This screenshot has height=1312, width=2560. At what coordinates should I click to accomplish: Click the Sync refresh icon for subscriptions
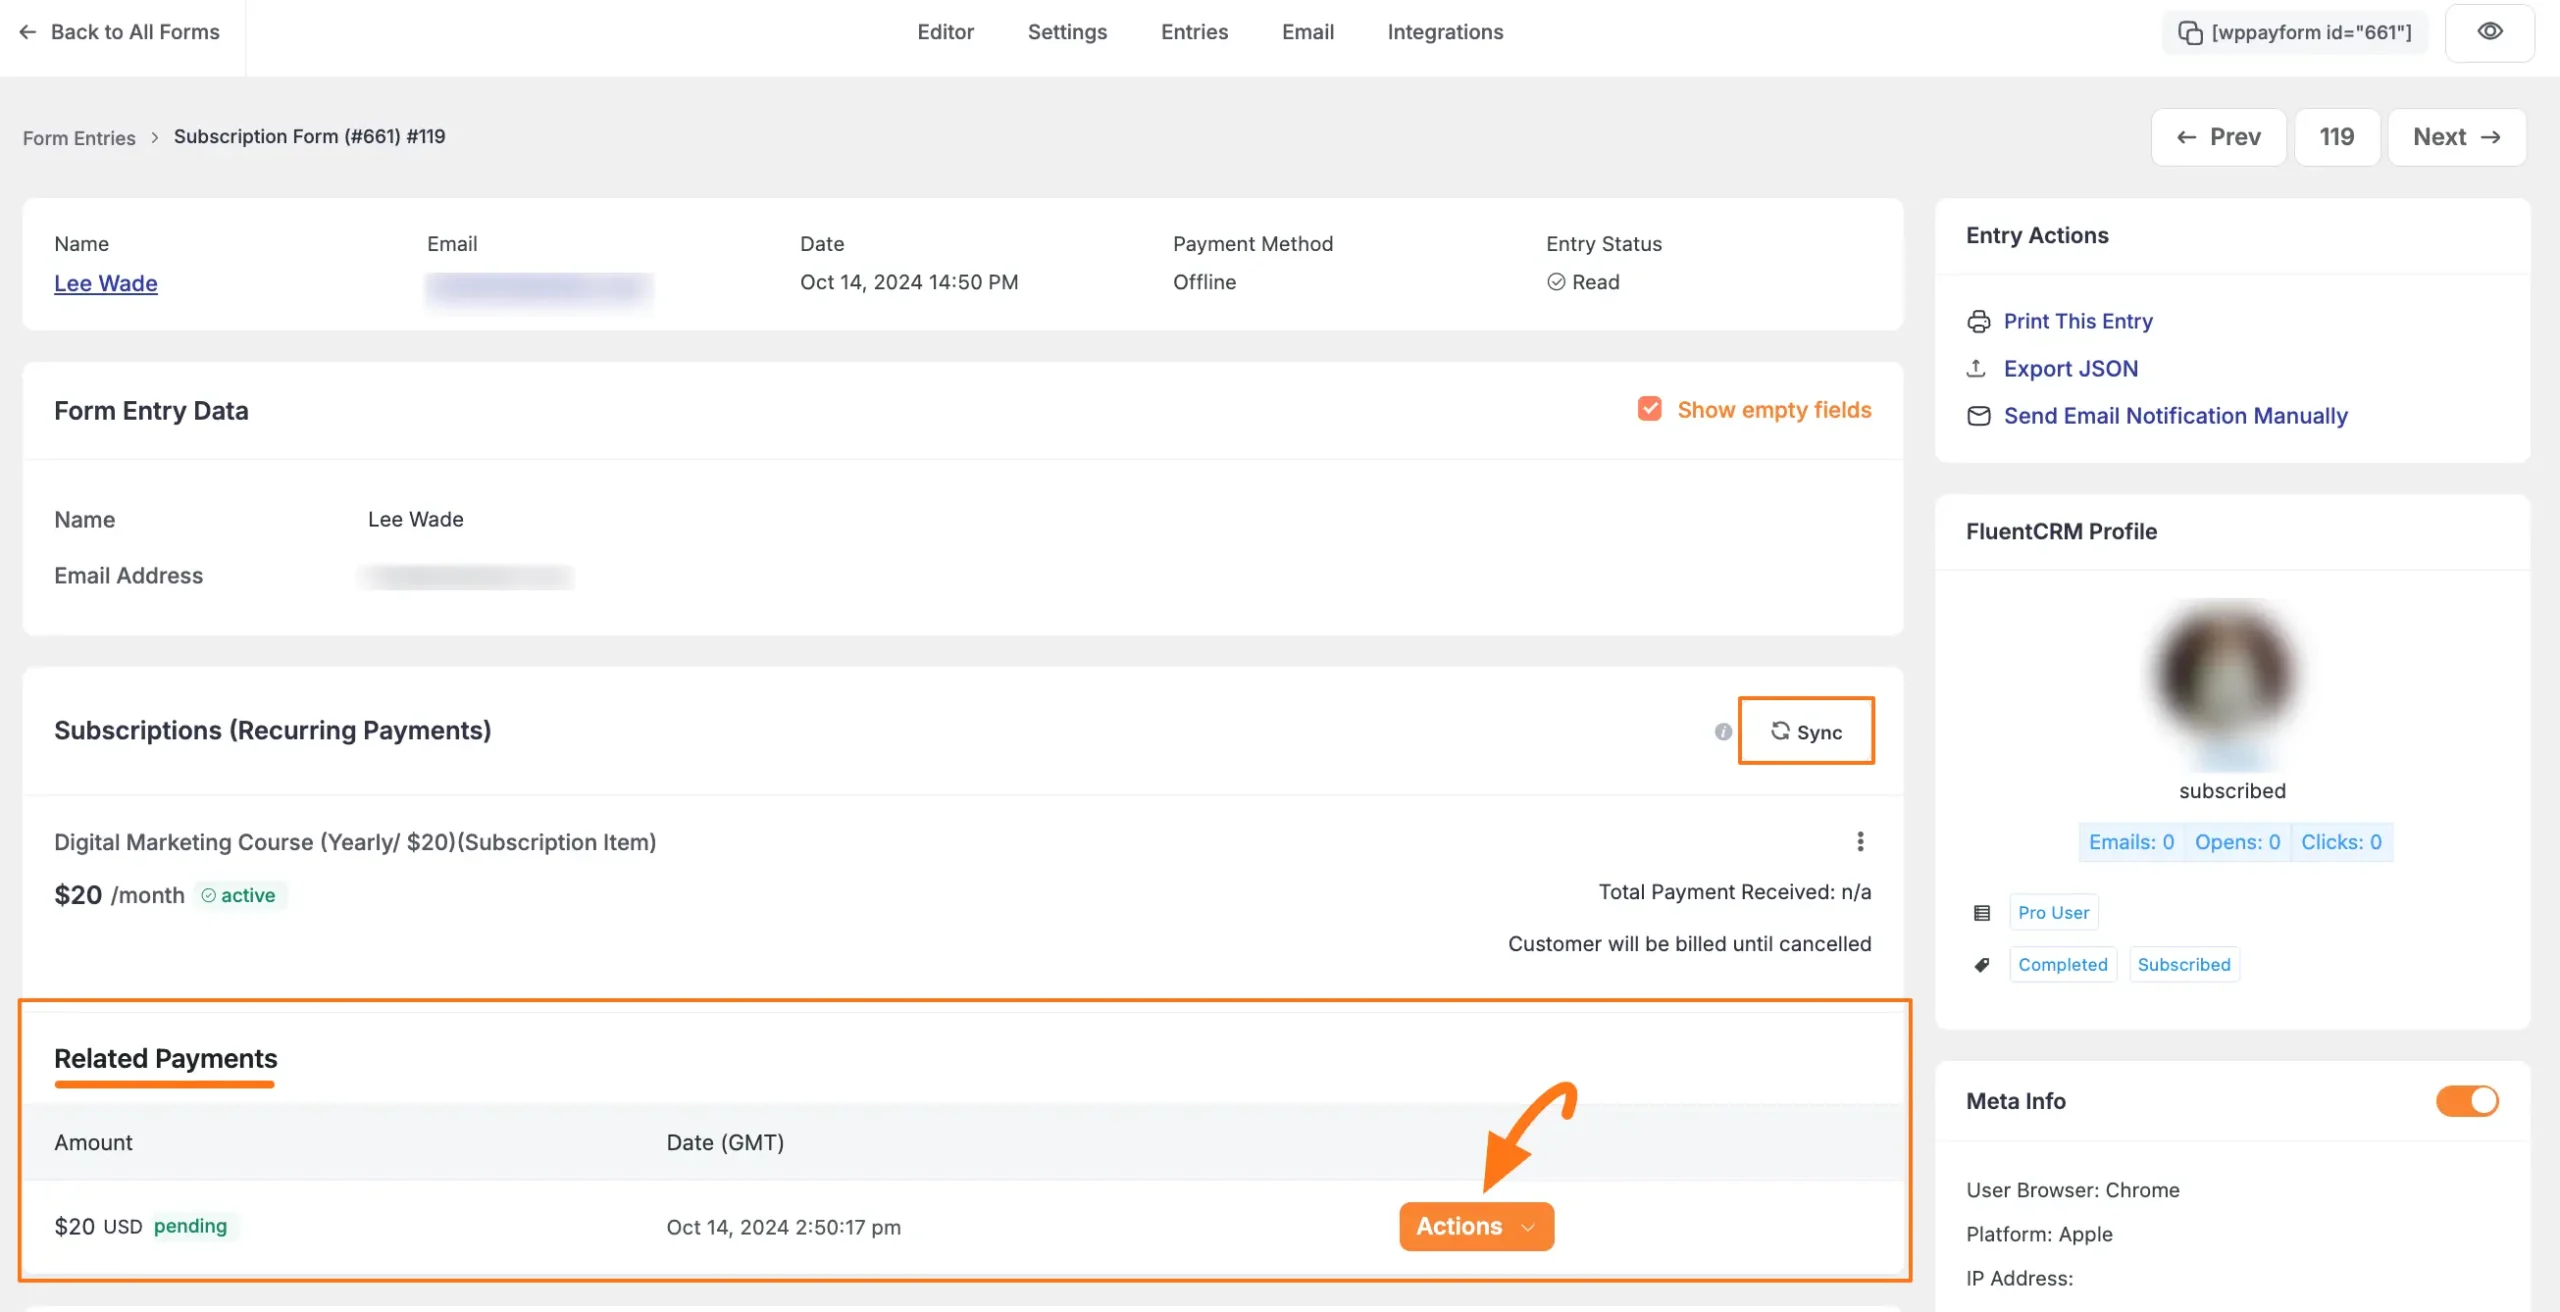click(x=1781, y=731)
